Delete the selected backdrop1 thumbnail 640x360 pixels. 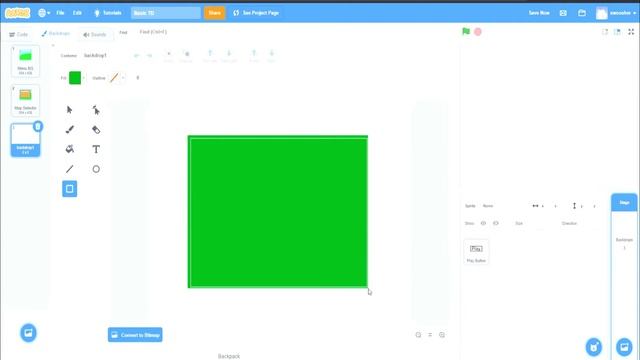click(38, 127)
